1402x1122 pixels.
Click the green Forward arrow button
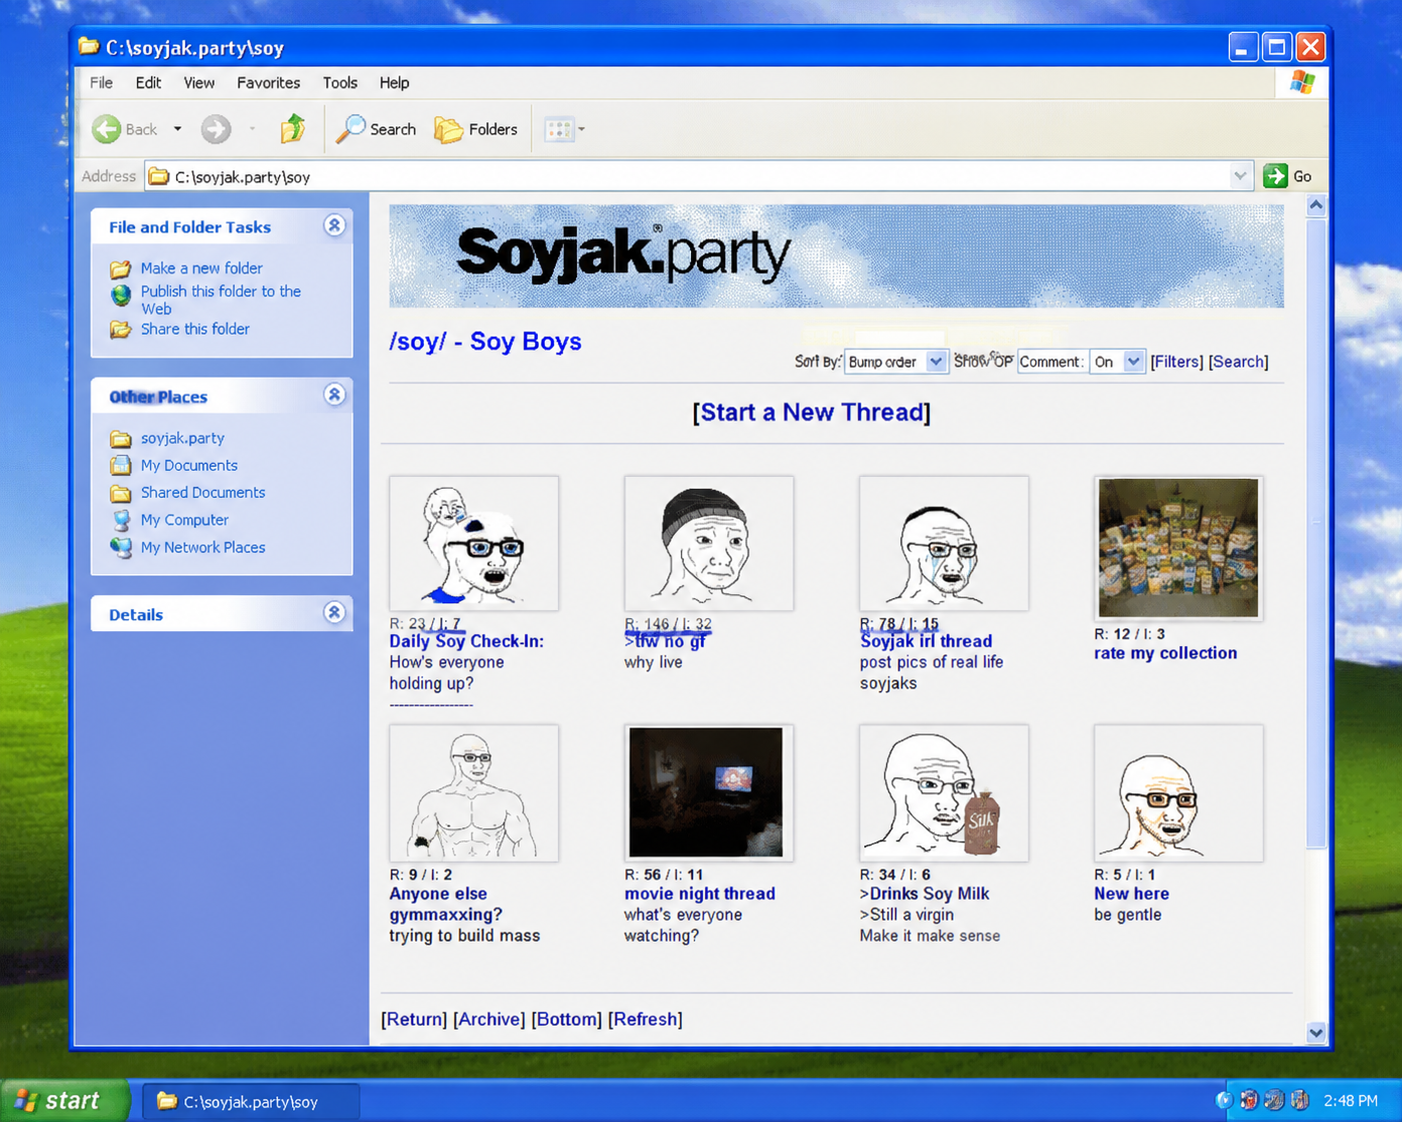[216, 129]
